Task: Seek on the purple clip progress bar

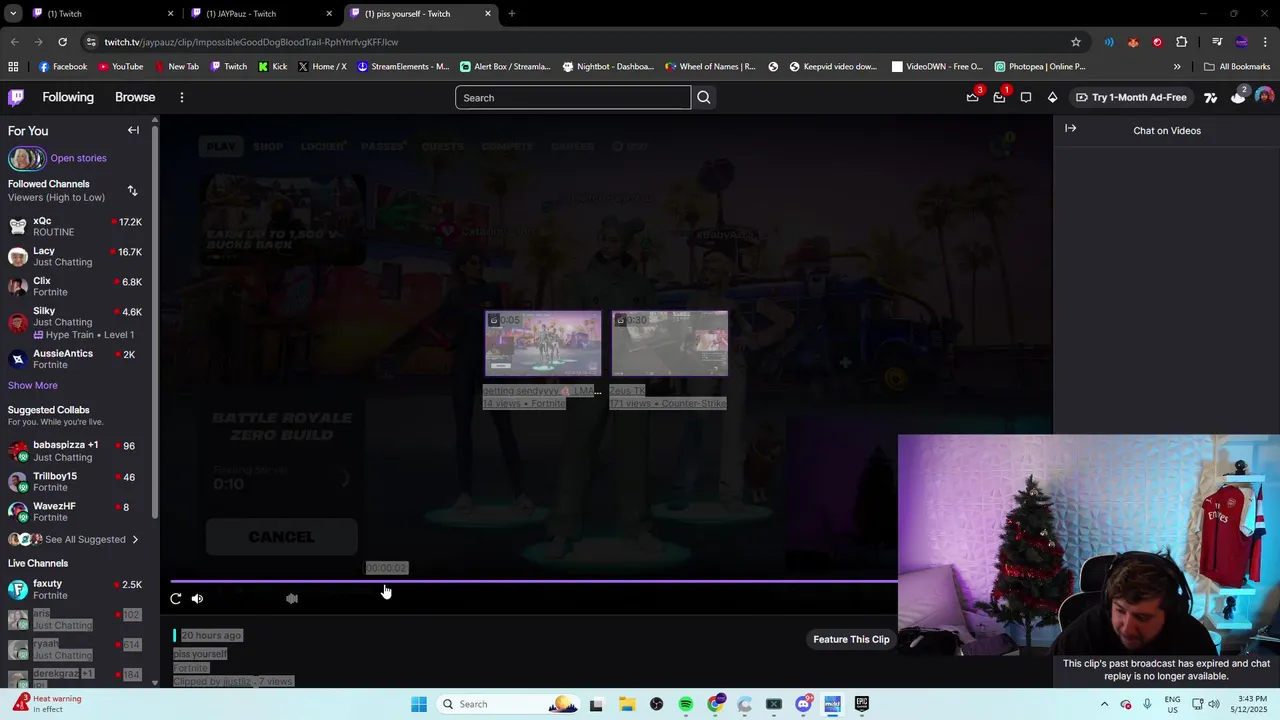Action: point(534,581)
